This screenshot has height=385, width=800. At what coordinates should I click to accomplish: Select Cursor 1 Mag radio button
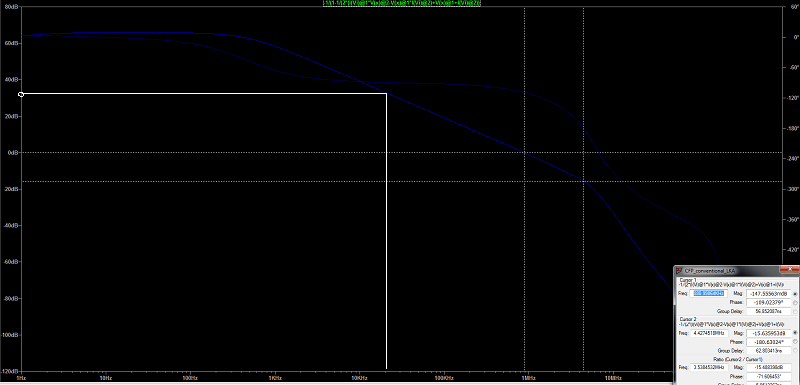[x=795, y=294]
